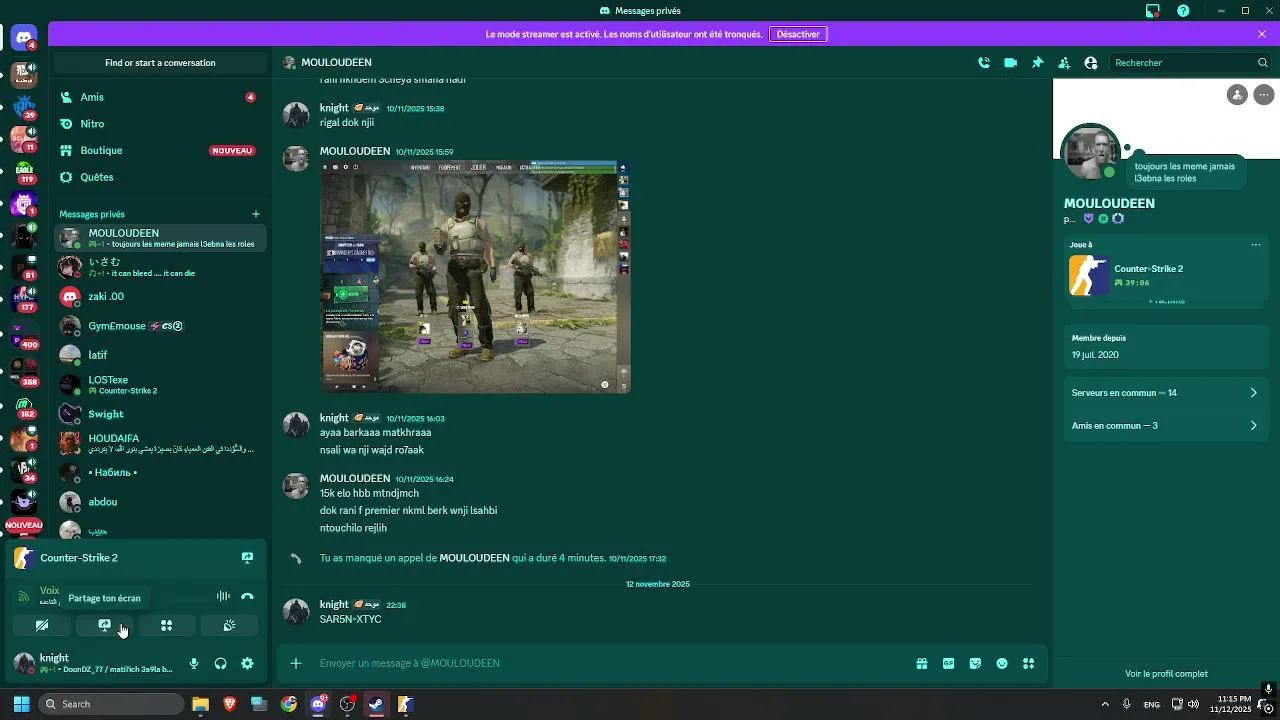The height and width of the screenshot is (720, 1280).
Task: Expand Serveurs en commun — 14
Action: click(x=1165, y=393)
